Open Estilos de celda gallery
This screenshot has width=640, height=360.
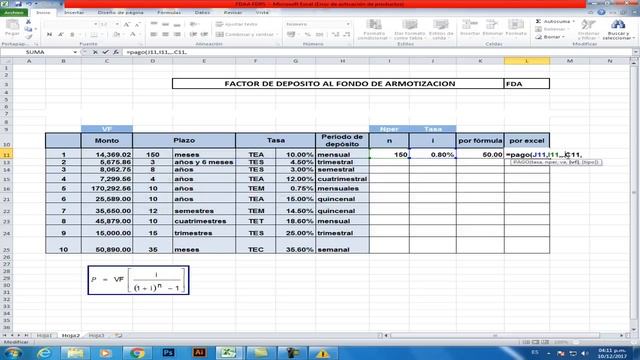pos(441,29)
